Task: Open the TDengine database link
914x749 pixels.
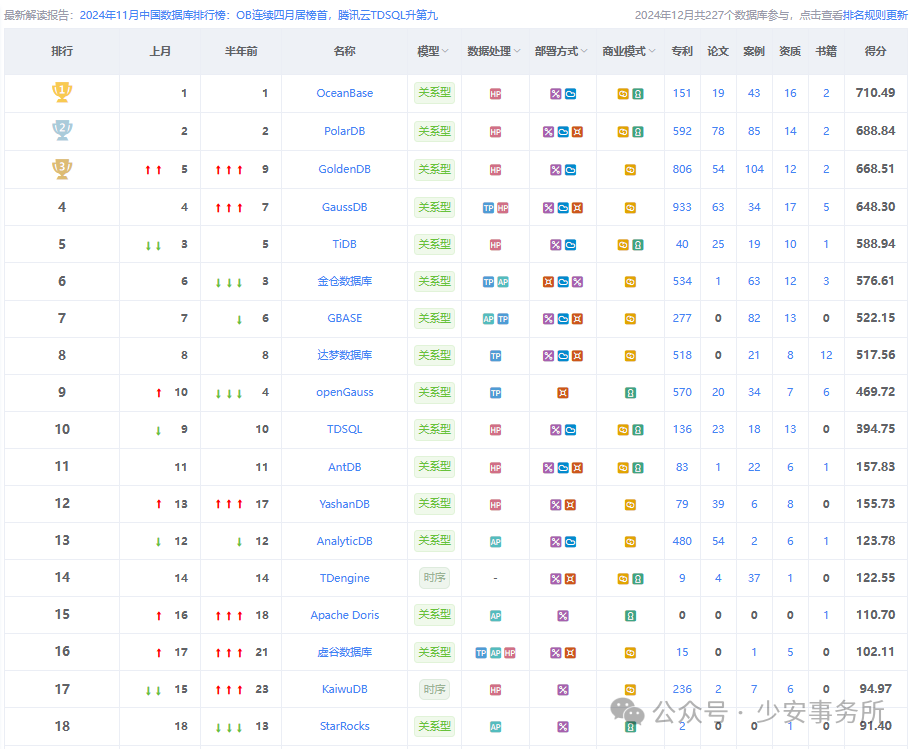Action: tap(344, 578)
